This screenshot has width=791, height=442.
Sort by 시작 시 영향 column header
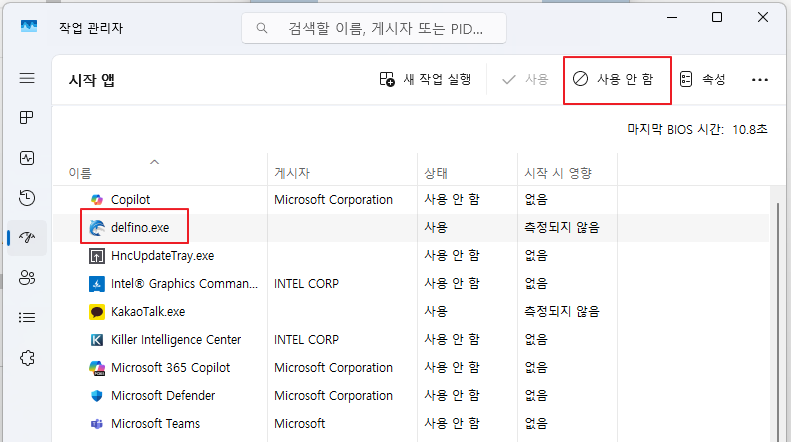(558, 173)
